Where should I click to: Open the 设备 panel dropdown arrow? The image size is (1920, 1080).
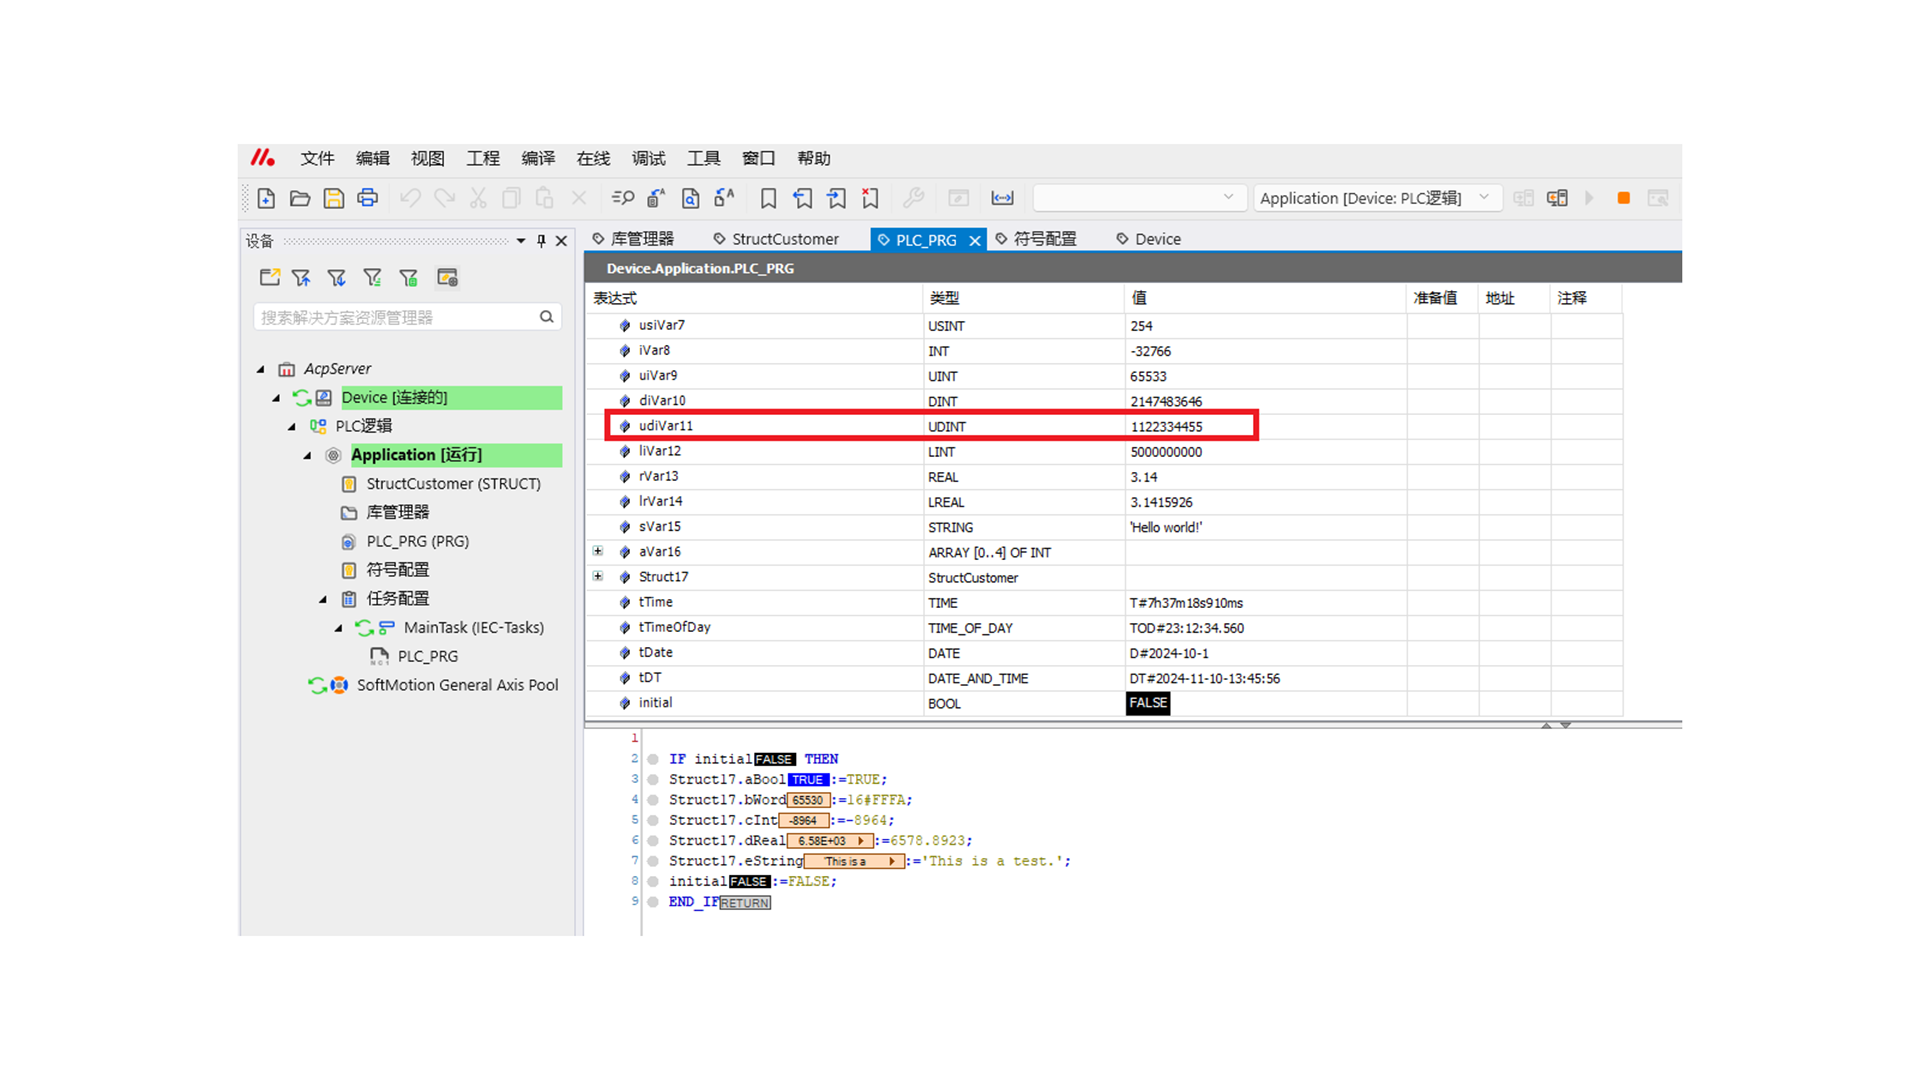point(521,241)
